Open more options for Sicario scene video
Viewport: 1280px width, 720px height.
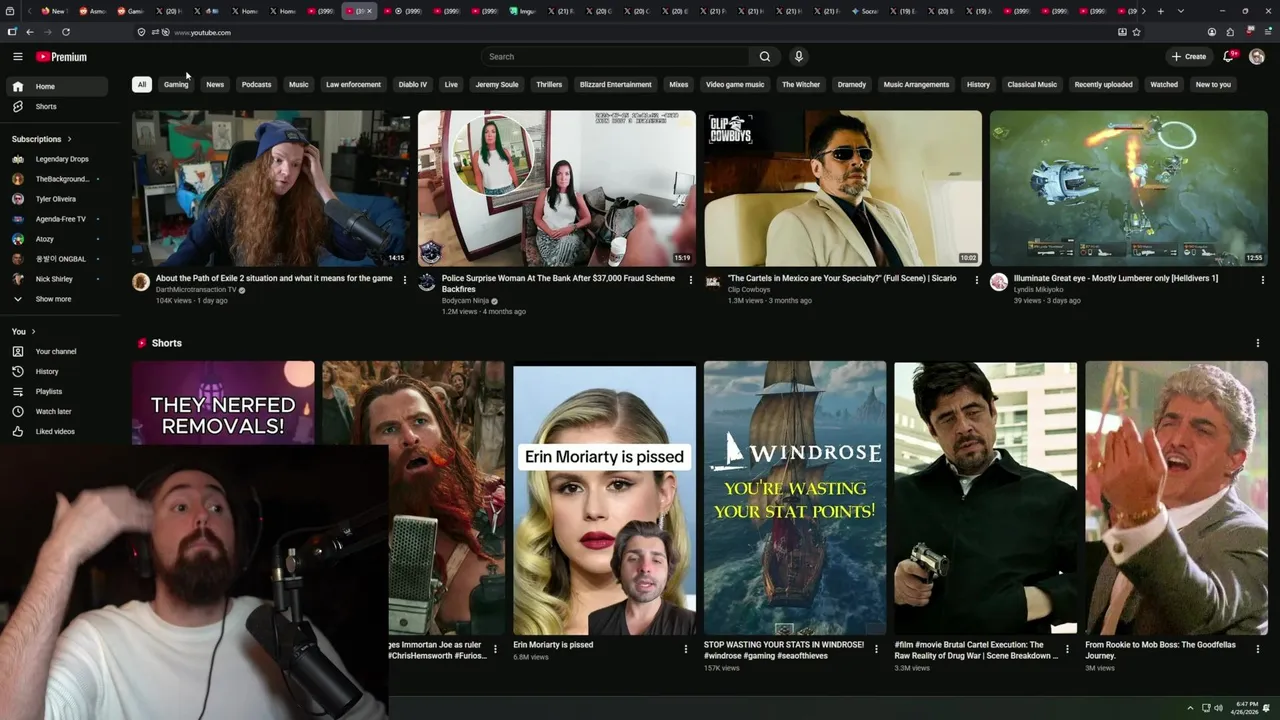coord(977,280)
